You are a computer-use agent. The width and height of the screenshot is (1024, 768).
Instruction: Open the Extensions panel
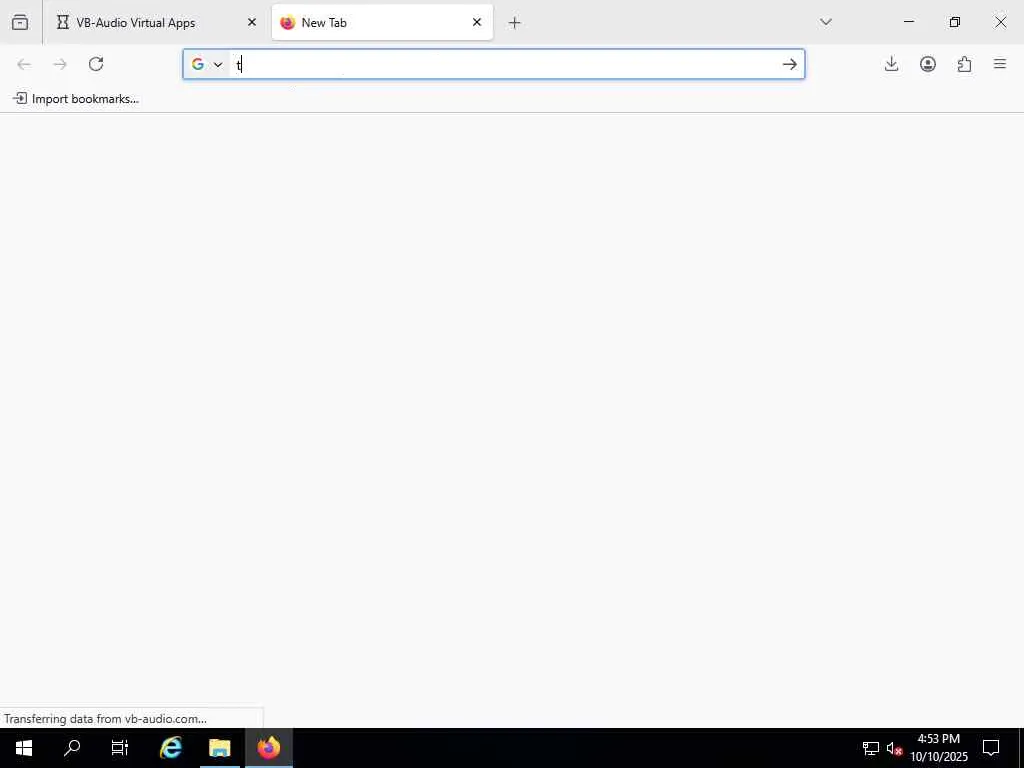point(965,64)
